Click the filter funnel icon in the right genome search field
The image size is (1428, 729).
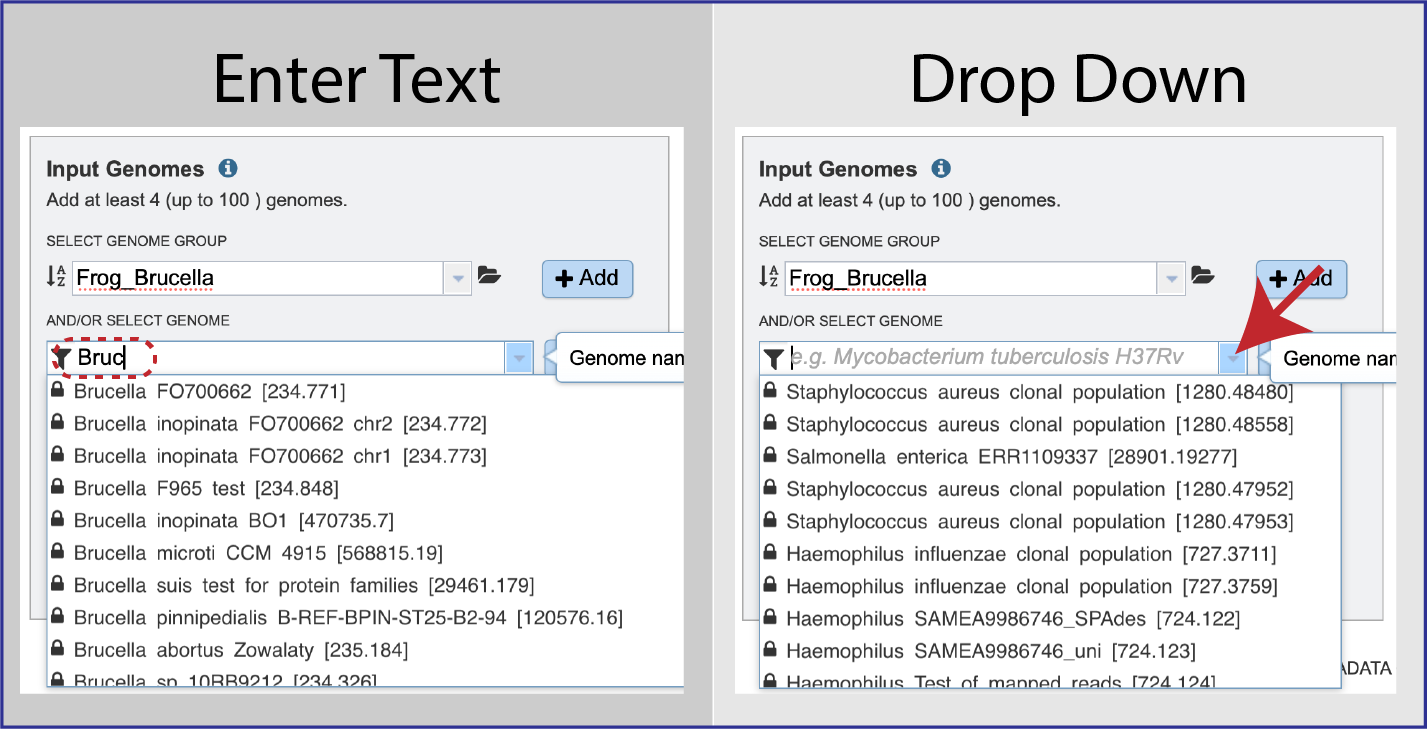(773, 357)
